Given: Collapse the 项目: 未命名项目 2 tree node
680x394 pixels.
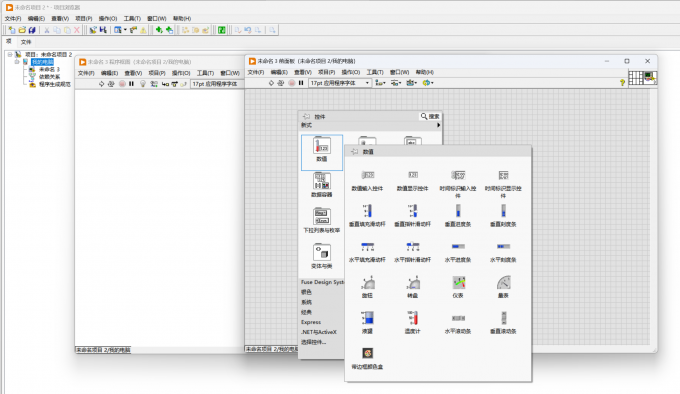Looking at the screenshot, I should pos(10,55).
